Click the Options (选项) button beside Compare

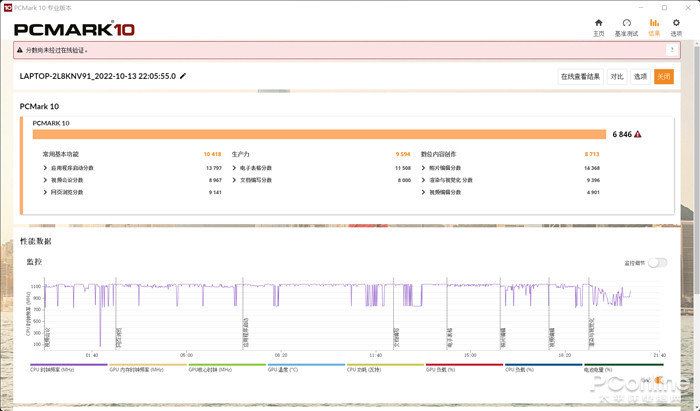pyautogui.click(x=640, y=76)
